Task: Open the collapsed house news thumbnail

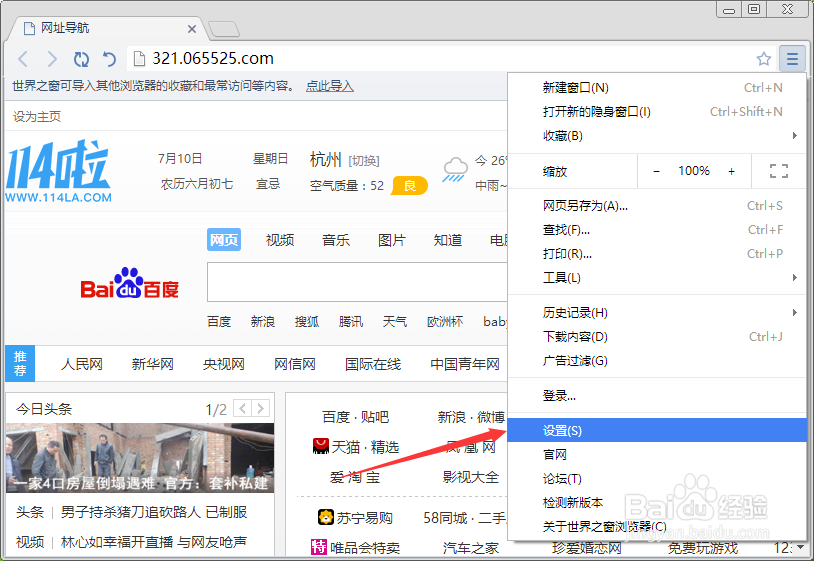Action: (x=140, y=458)
